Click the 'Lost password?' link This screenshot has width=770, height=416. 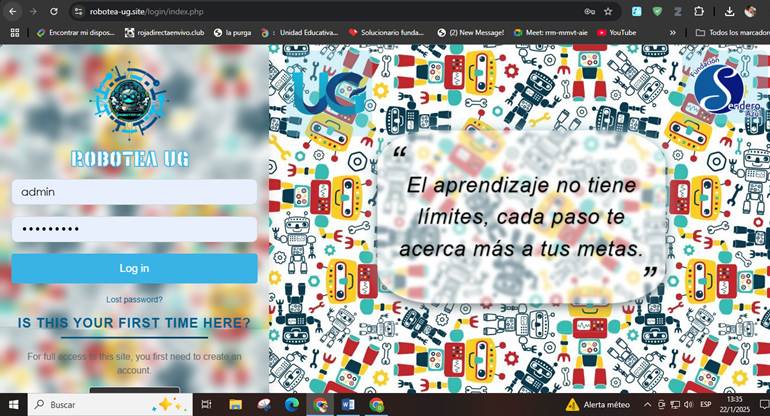coord(134,299)
